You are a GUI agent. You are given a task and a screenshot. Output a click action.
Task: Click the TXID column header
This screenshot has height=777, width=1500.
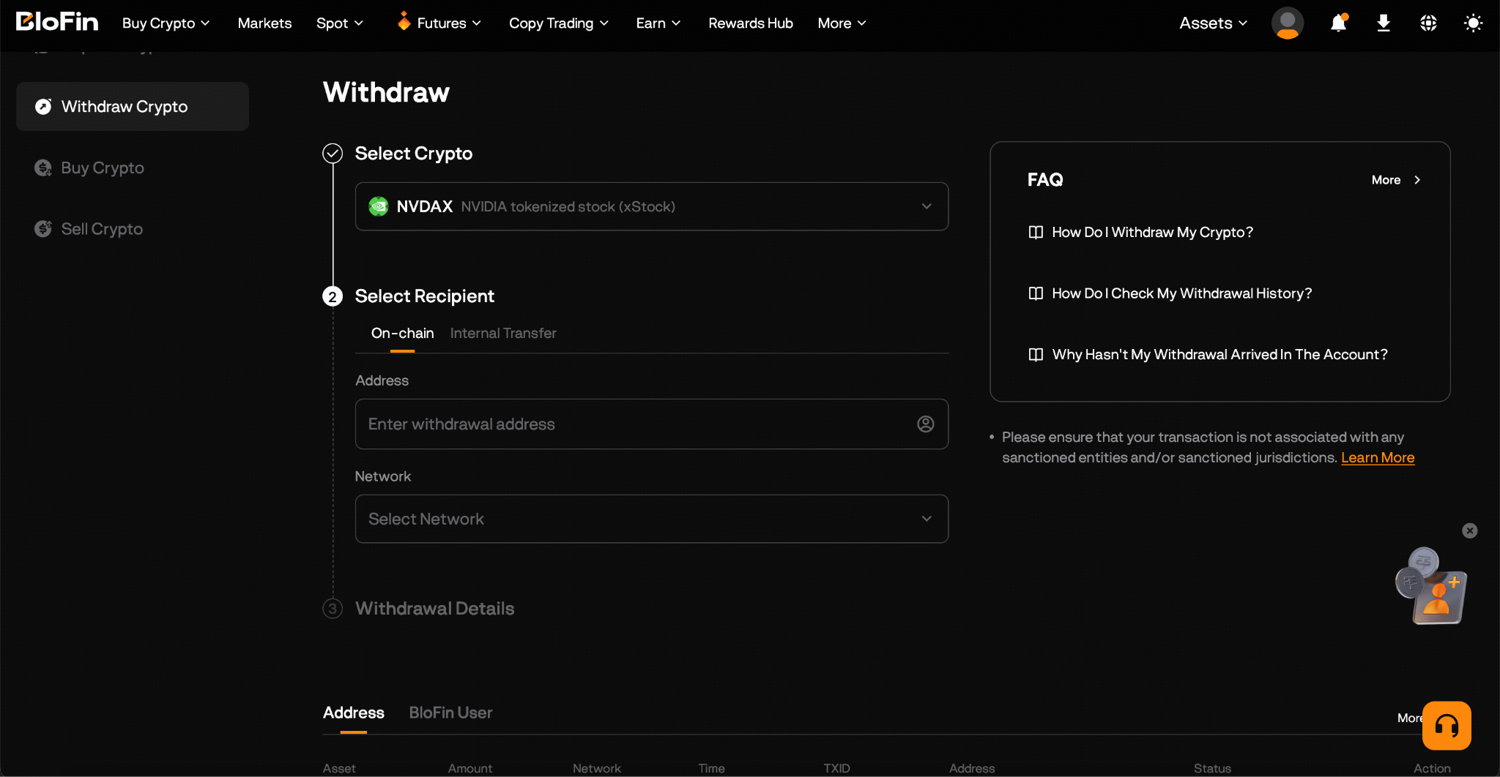point(837,768)
